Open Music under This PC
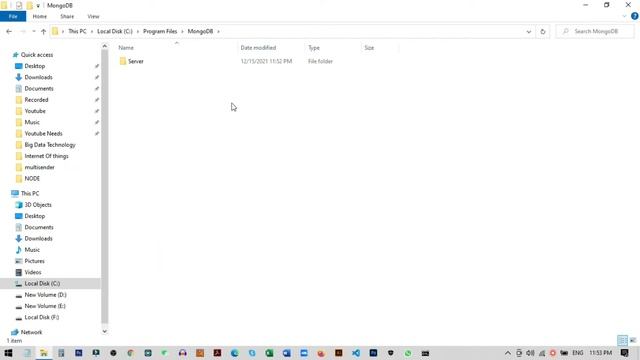The width and height of the screenshot is (640, 360). pos(32,250)
